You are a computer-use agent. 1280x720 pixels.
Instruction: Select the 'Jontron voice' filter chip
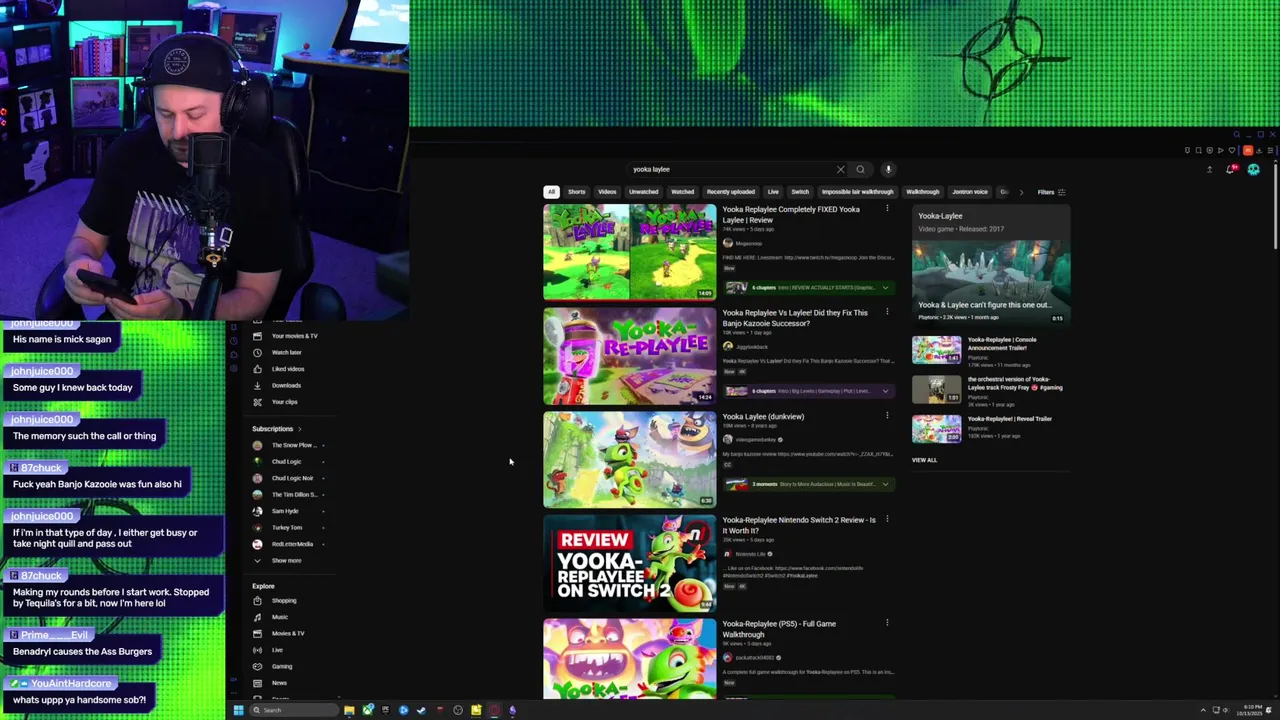pyautogui.click(x=970, y=192)
